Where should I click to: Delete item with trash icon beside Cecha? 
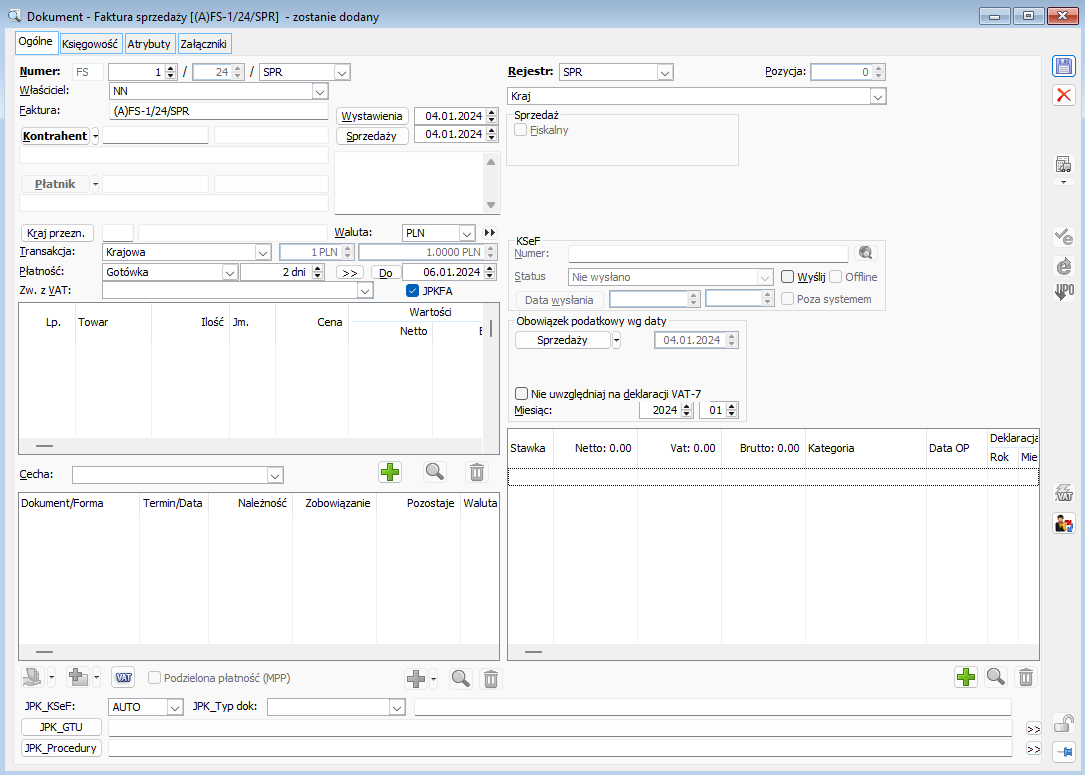(x=477, y=472)
